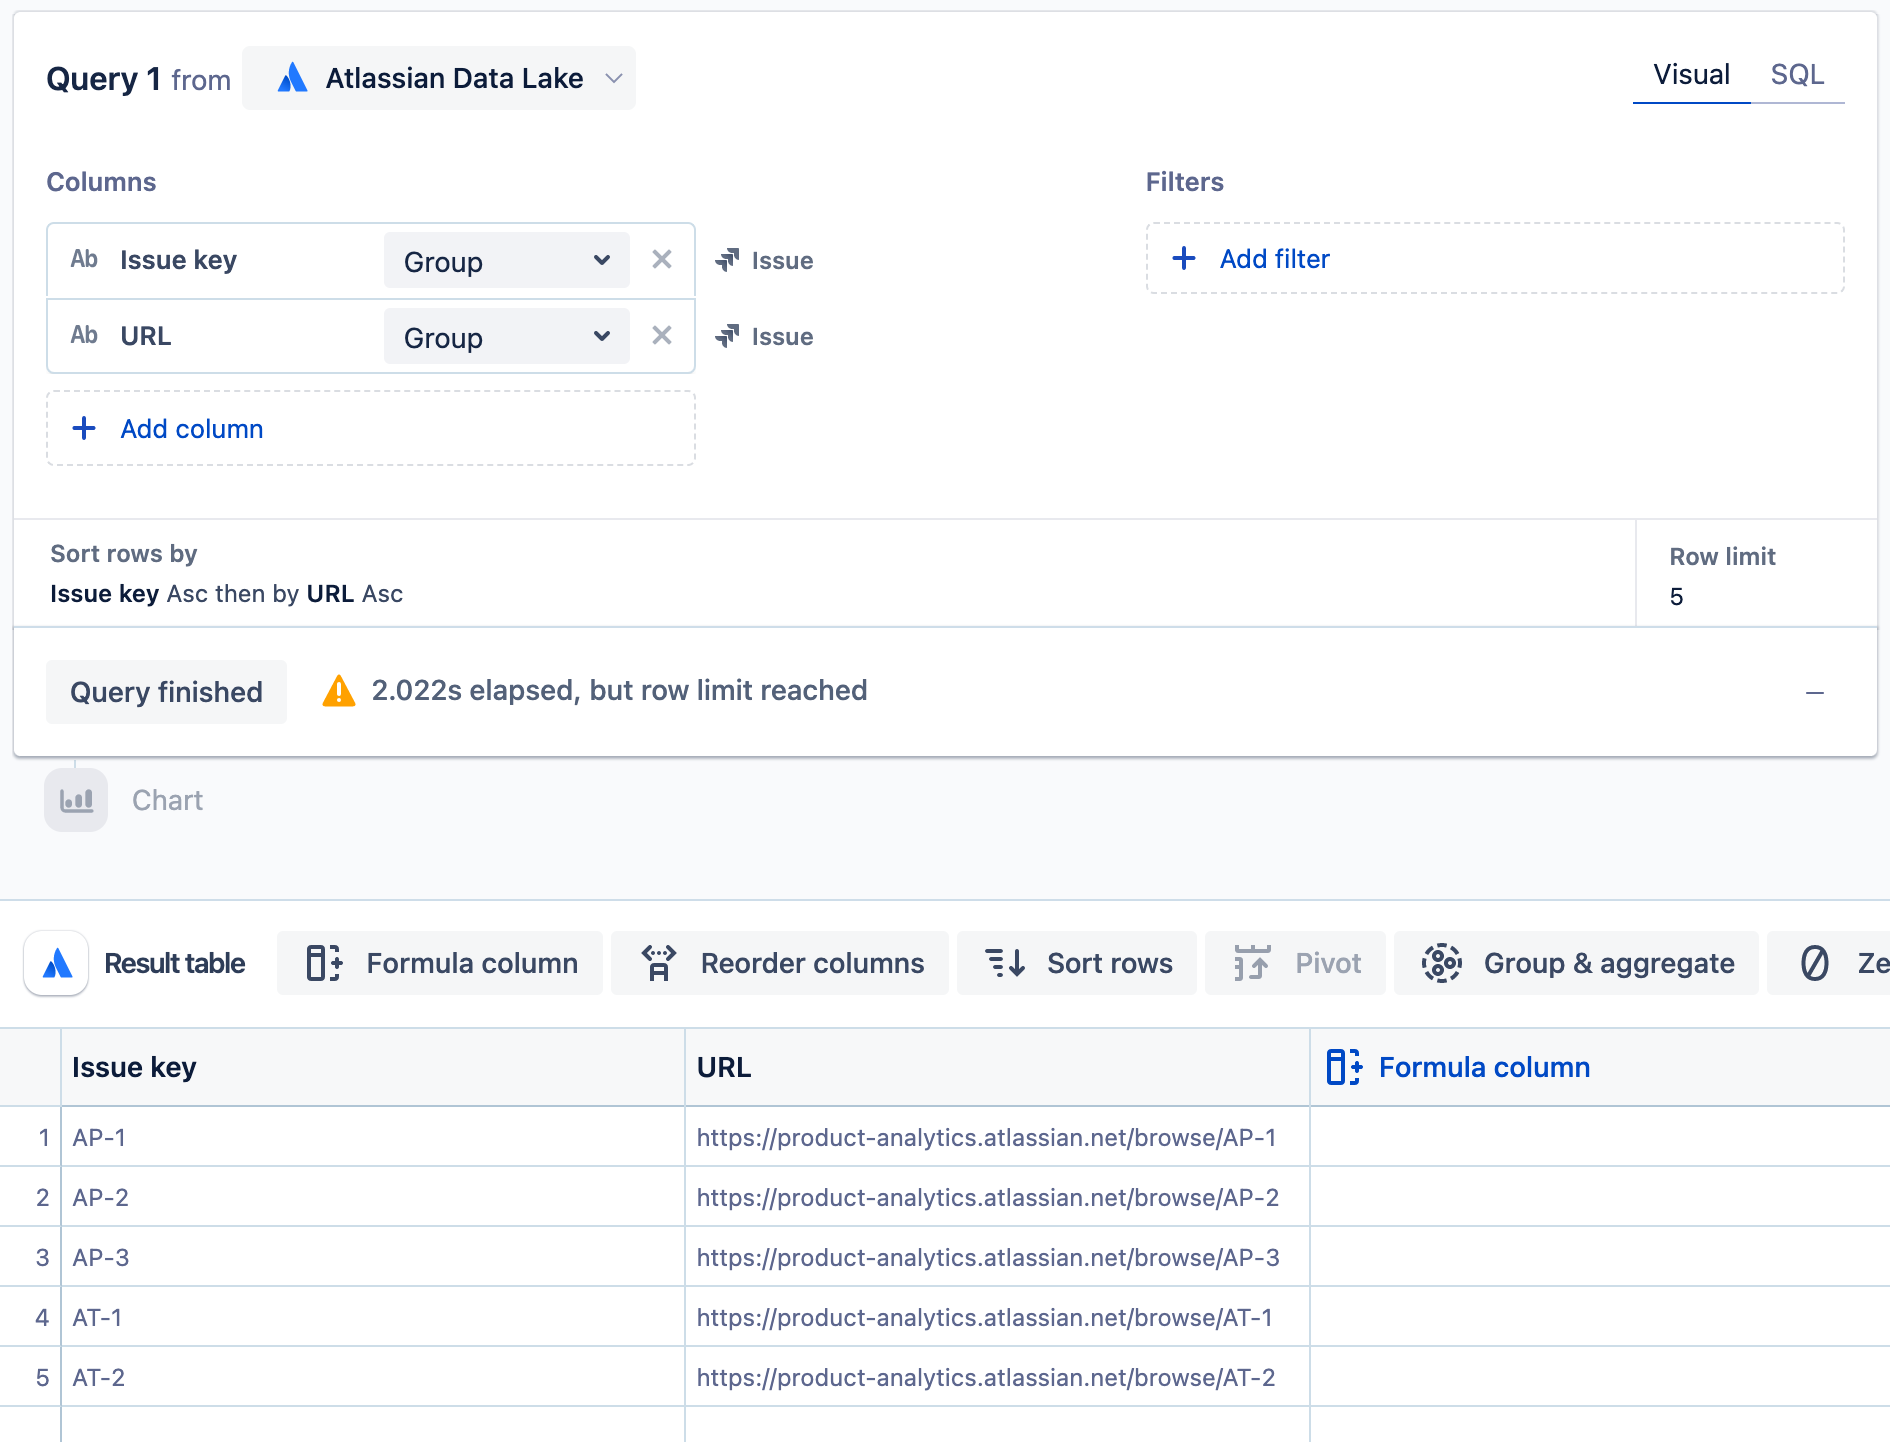Screen dimensions: 1890x1442
Task: Open the Chart step icon
Action: (76, 800)
